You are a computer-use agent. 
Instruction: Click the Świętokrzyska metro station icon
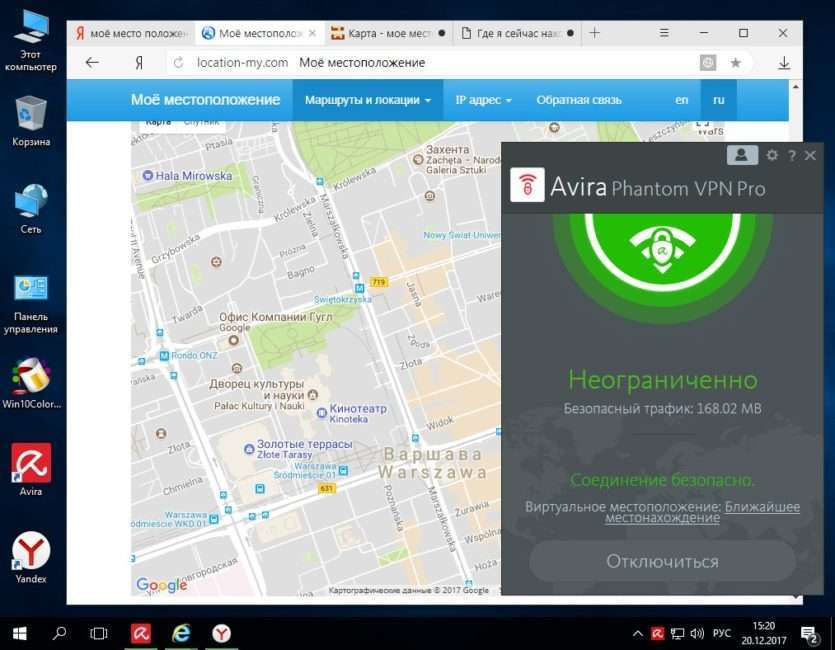359,288
